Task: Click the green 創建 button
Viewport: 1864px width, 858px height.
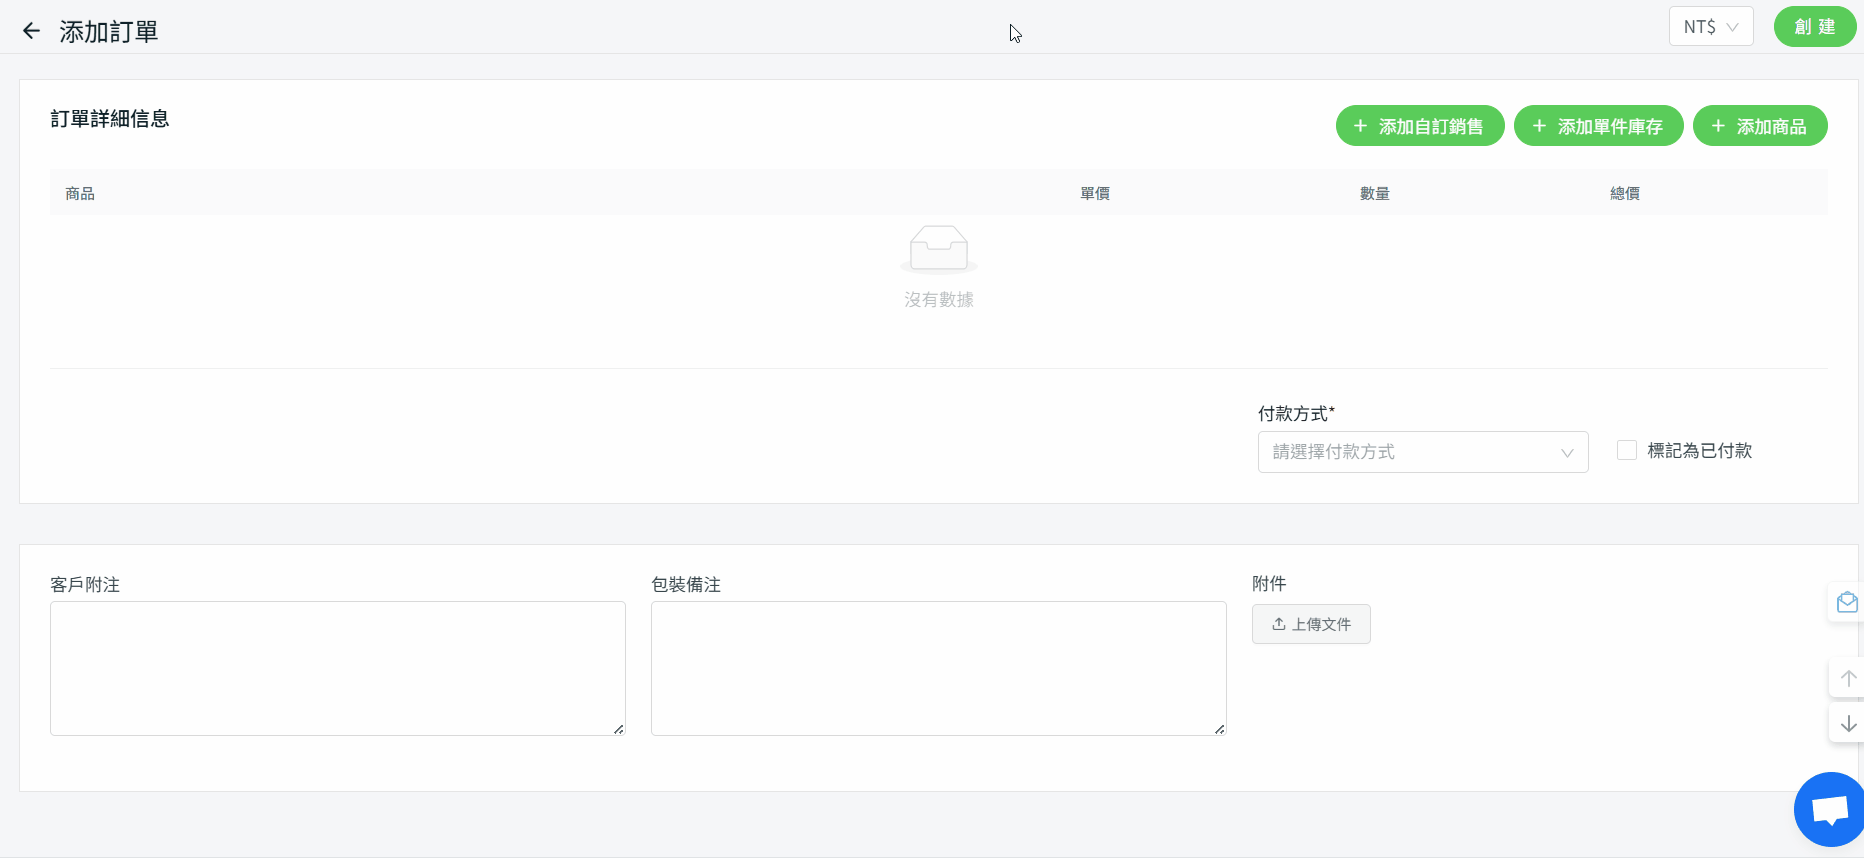Action: tap(1815, 27)
